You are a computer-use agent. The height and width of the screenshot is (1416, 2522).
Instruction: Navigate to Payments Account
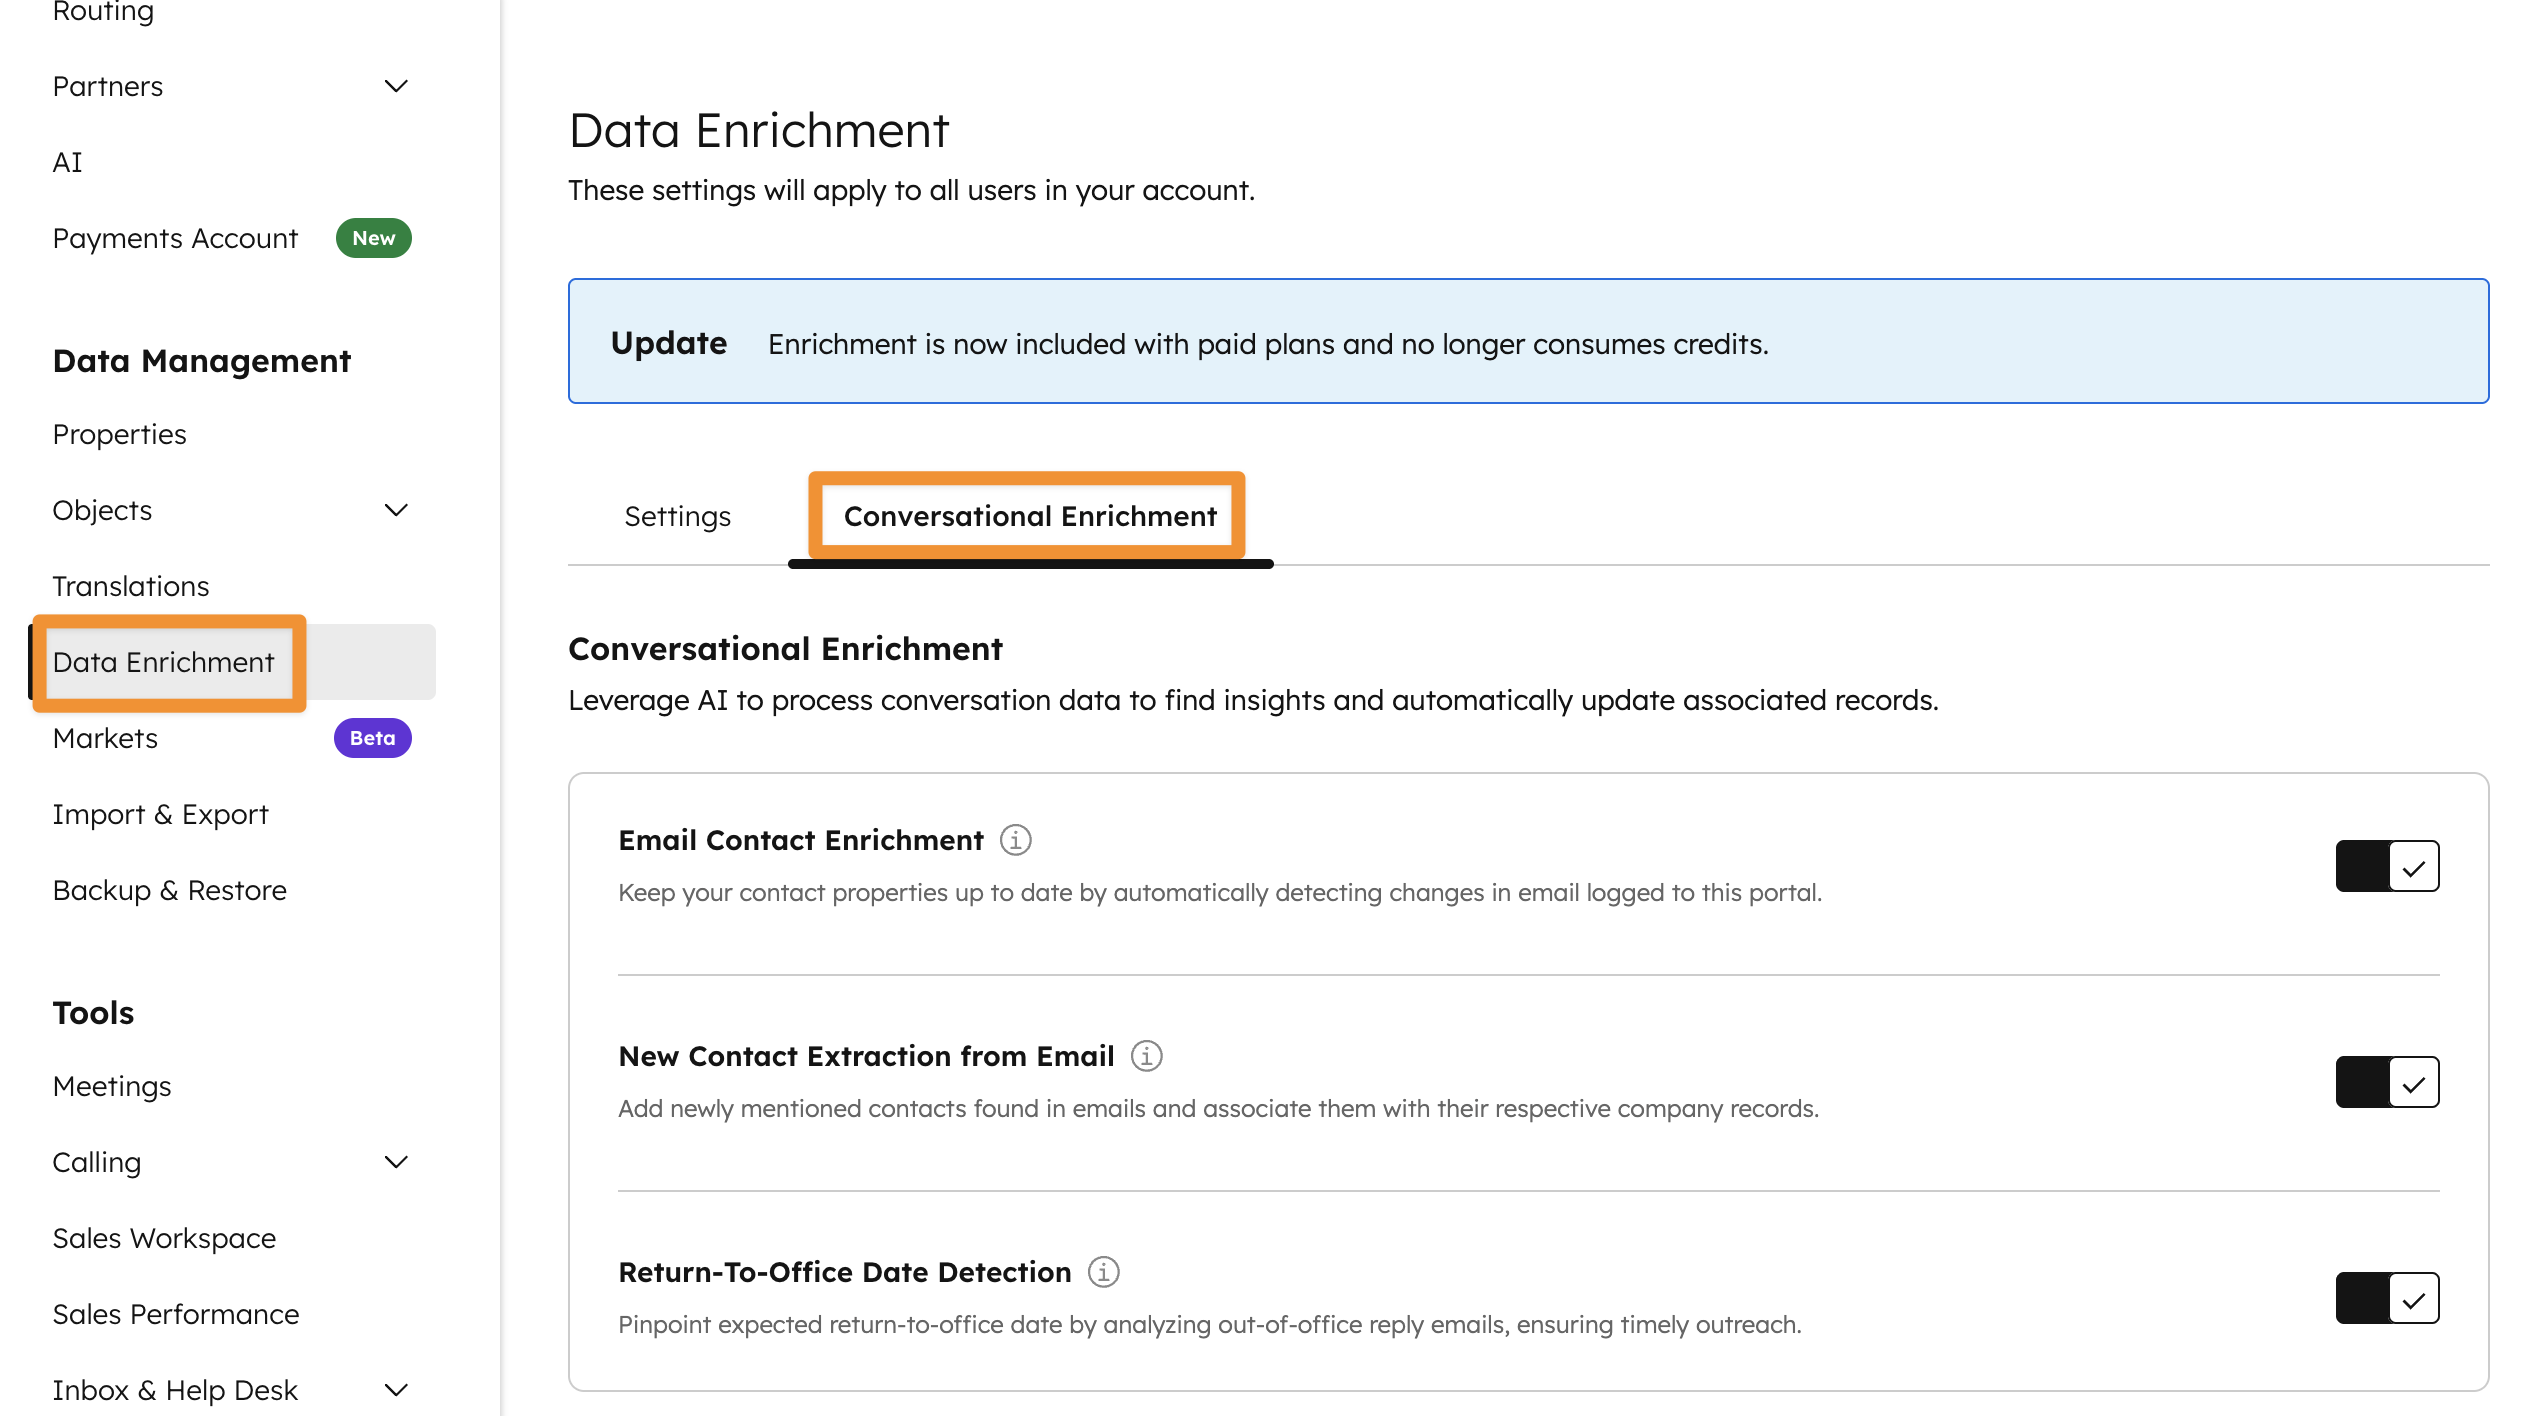point(175,238)
